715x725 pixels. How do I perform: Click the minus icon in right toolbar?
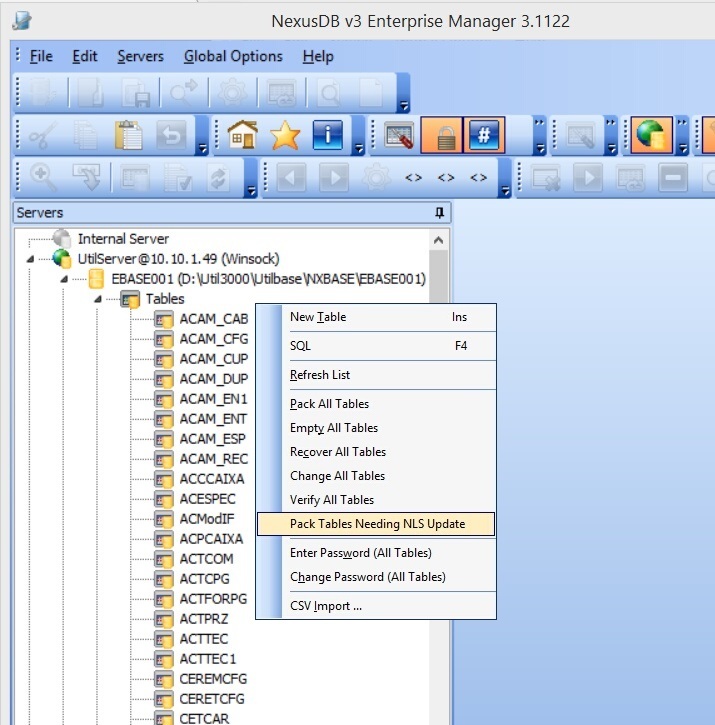(672, 178)
